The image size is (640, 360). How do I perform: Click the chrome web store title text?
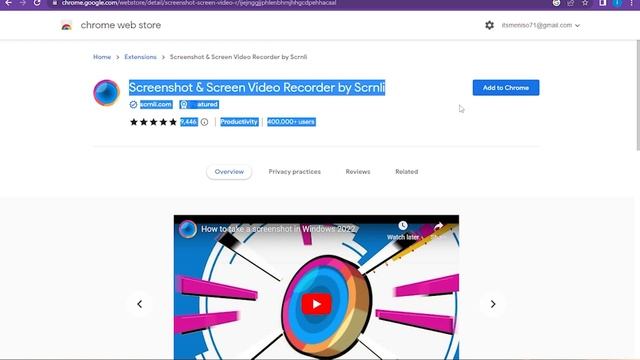point(121,25)
